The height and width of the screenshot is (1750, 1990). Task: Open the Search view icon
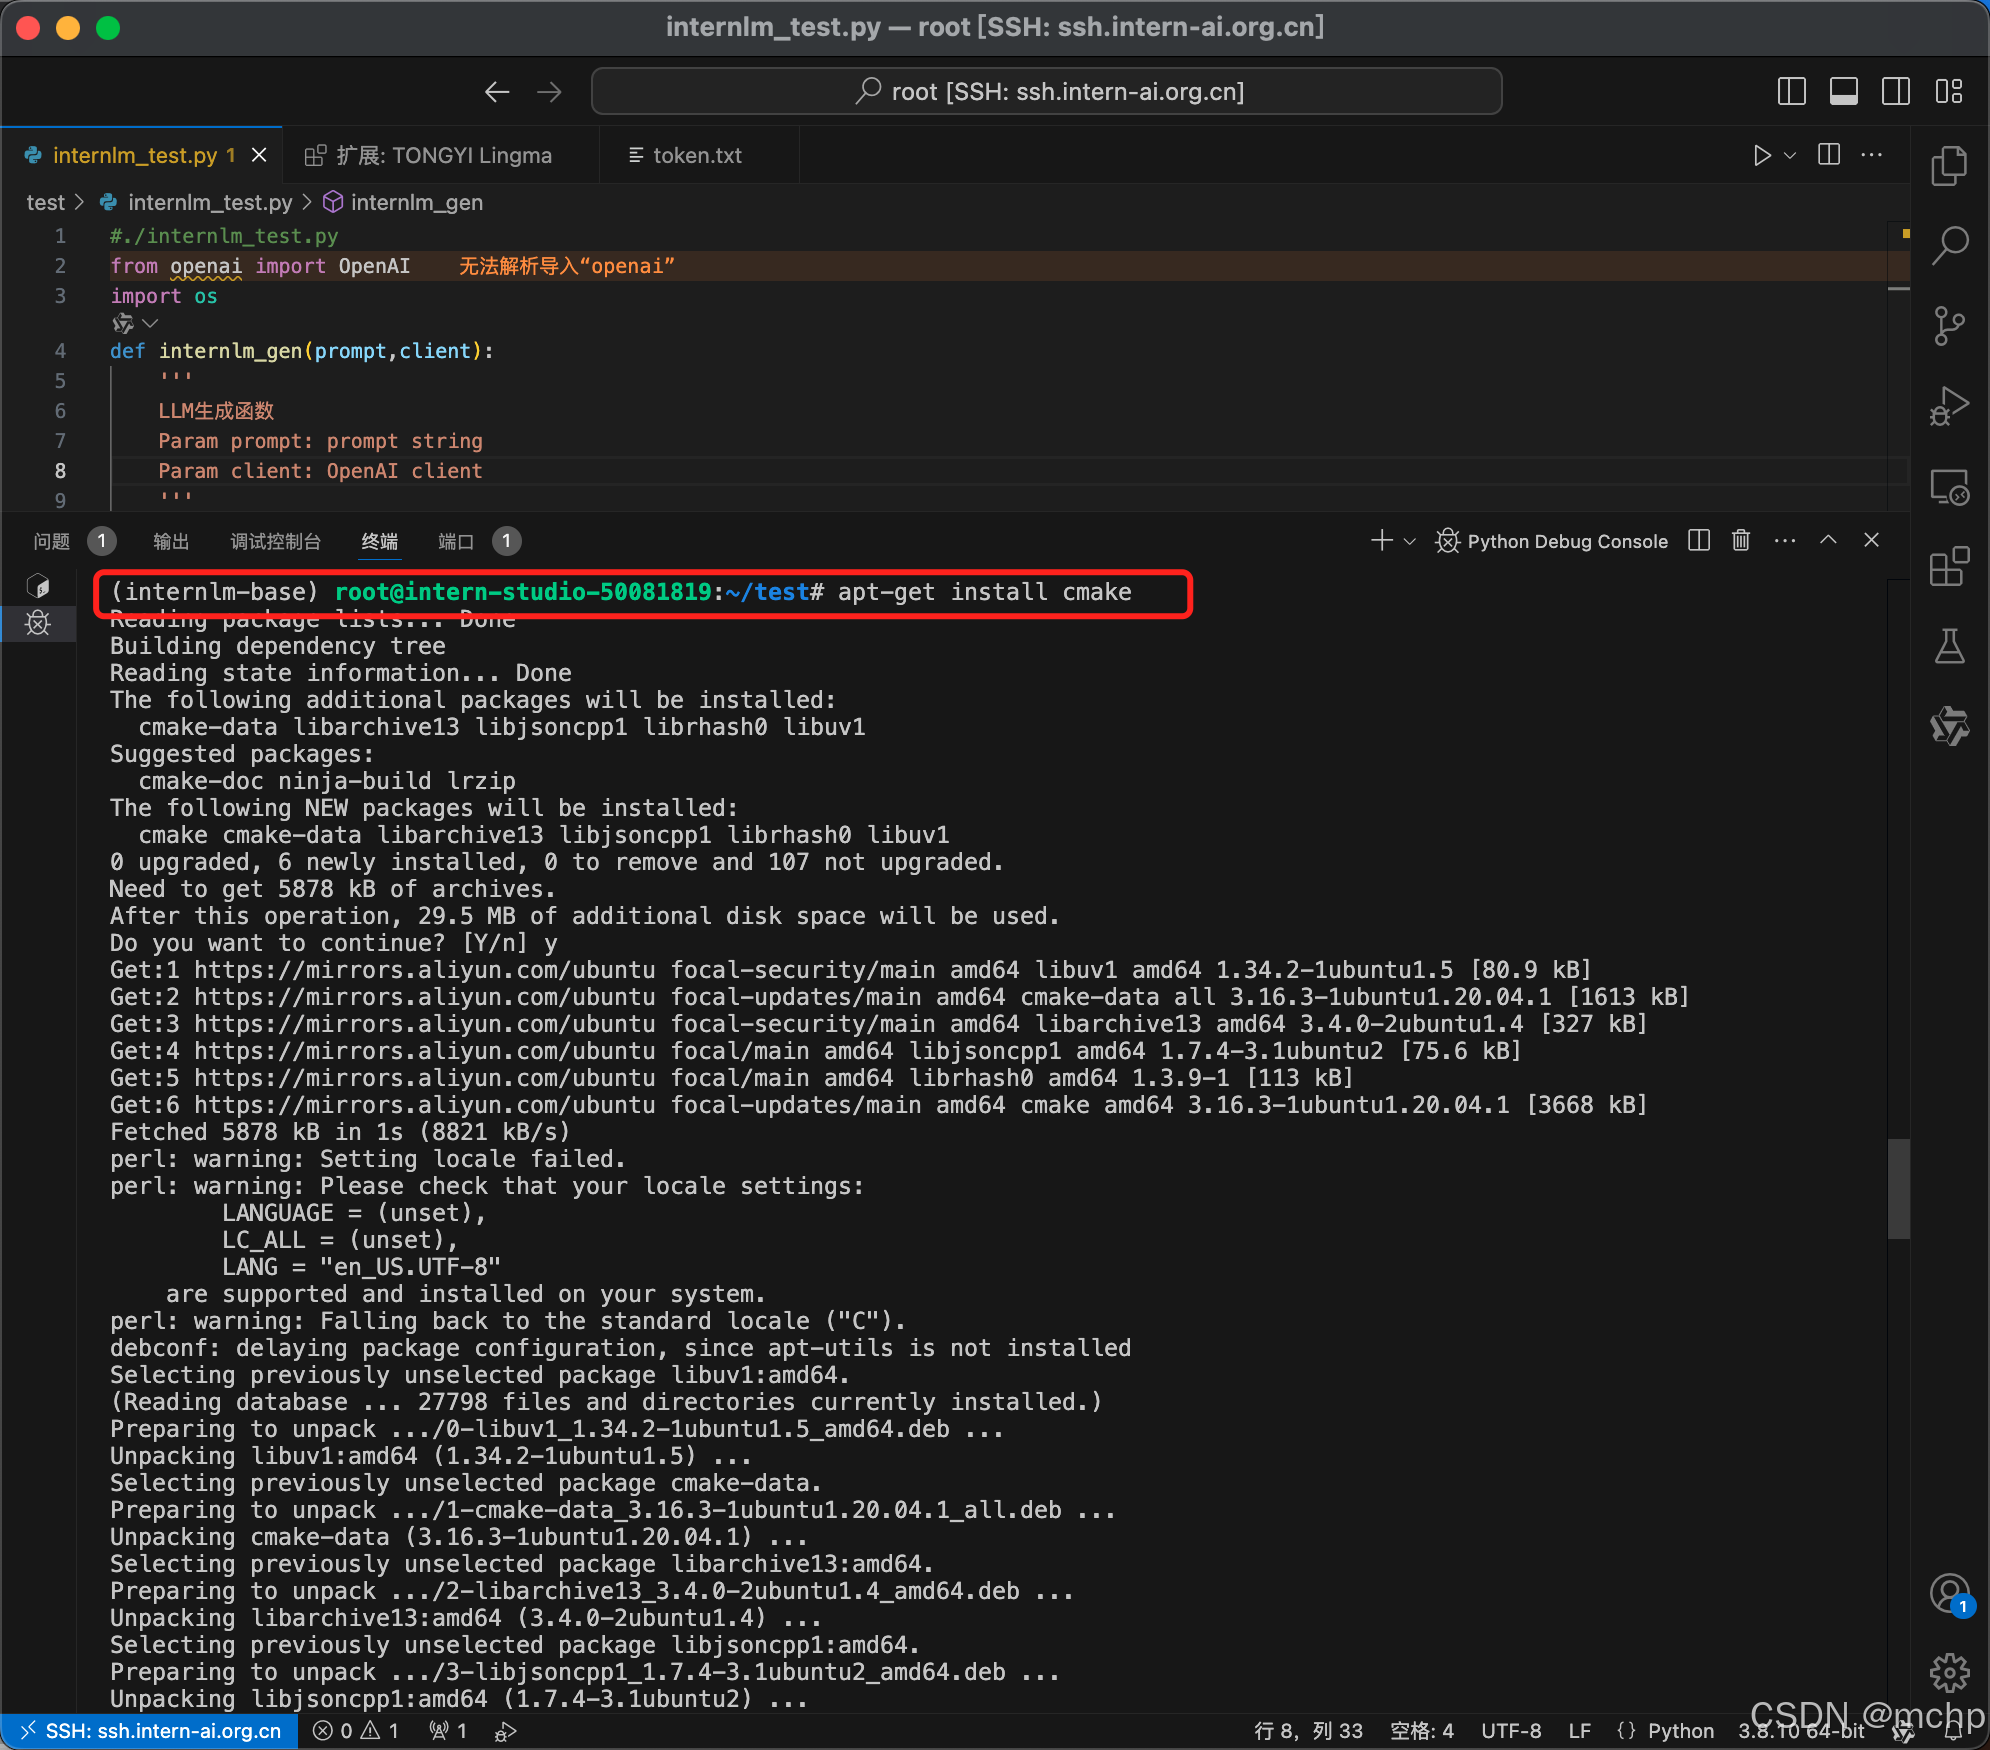tap(1949, 245)
